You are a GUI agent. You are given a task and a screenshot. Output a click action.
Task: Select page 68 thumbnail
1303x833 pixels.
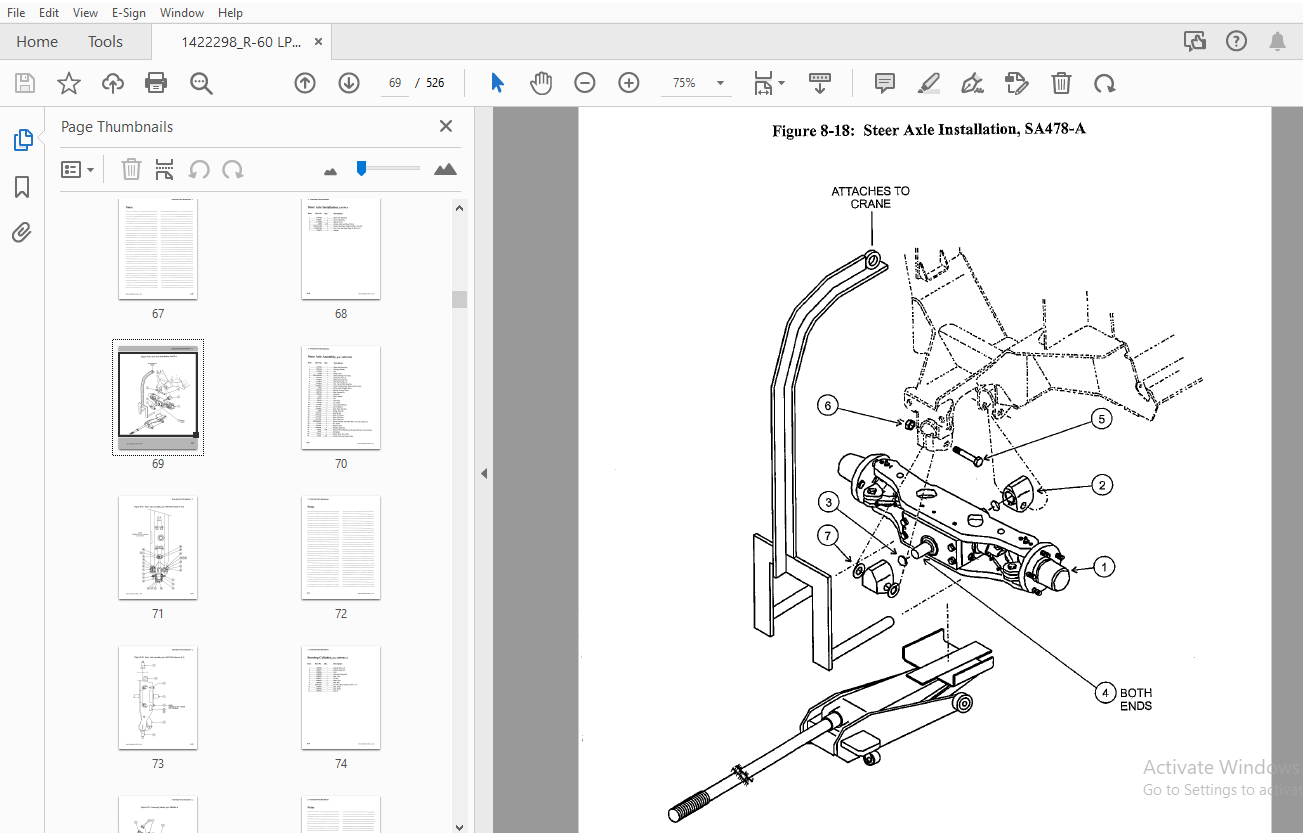341,249
